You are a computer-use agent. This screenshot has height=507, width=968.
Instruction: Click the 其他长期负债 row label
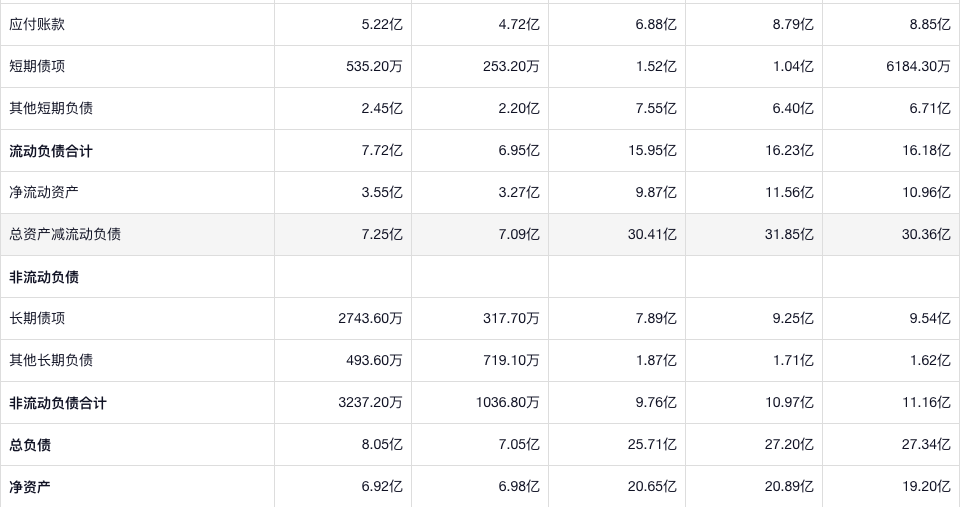[x=51, y=360]
